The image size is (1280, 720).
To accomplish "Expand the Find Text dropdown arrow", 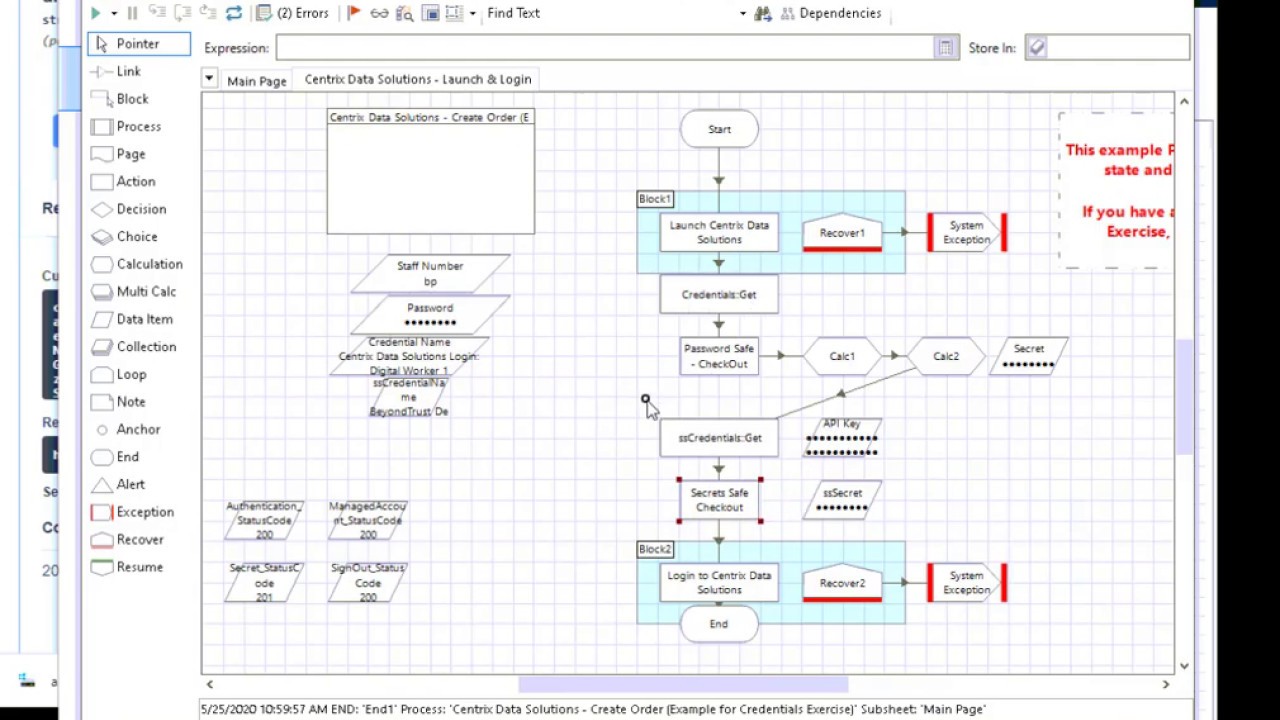I will coord(743,13).
